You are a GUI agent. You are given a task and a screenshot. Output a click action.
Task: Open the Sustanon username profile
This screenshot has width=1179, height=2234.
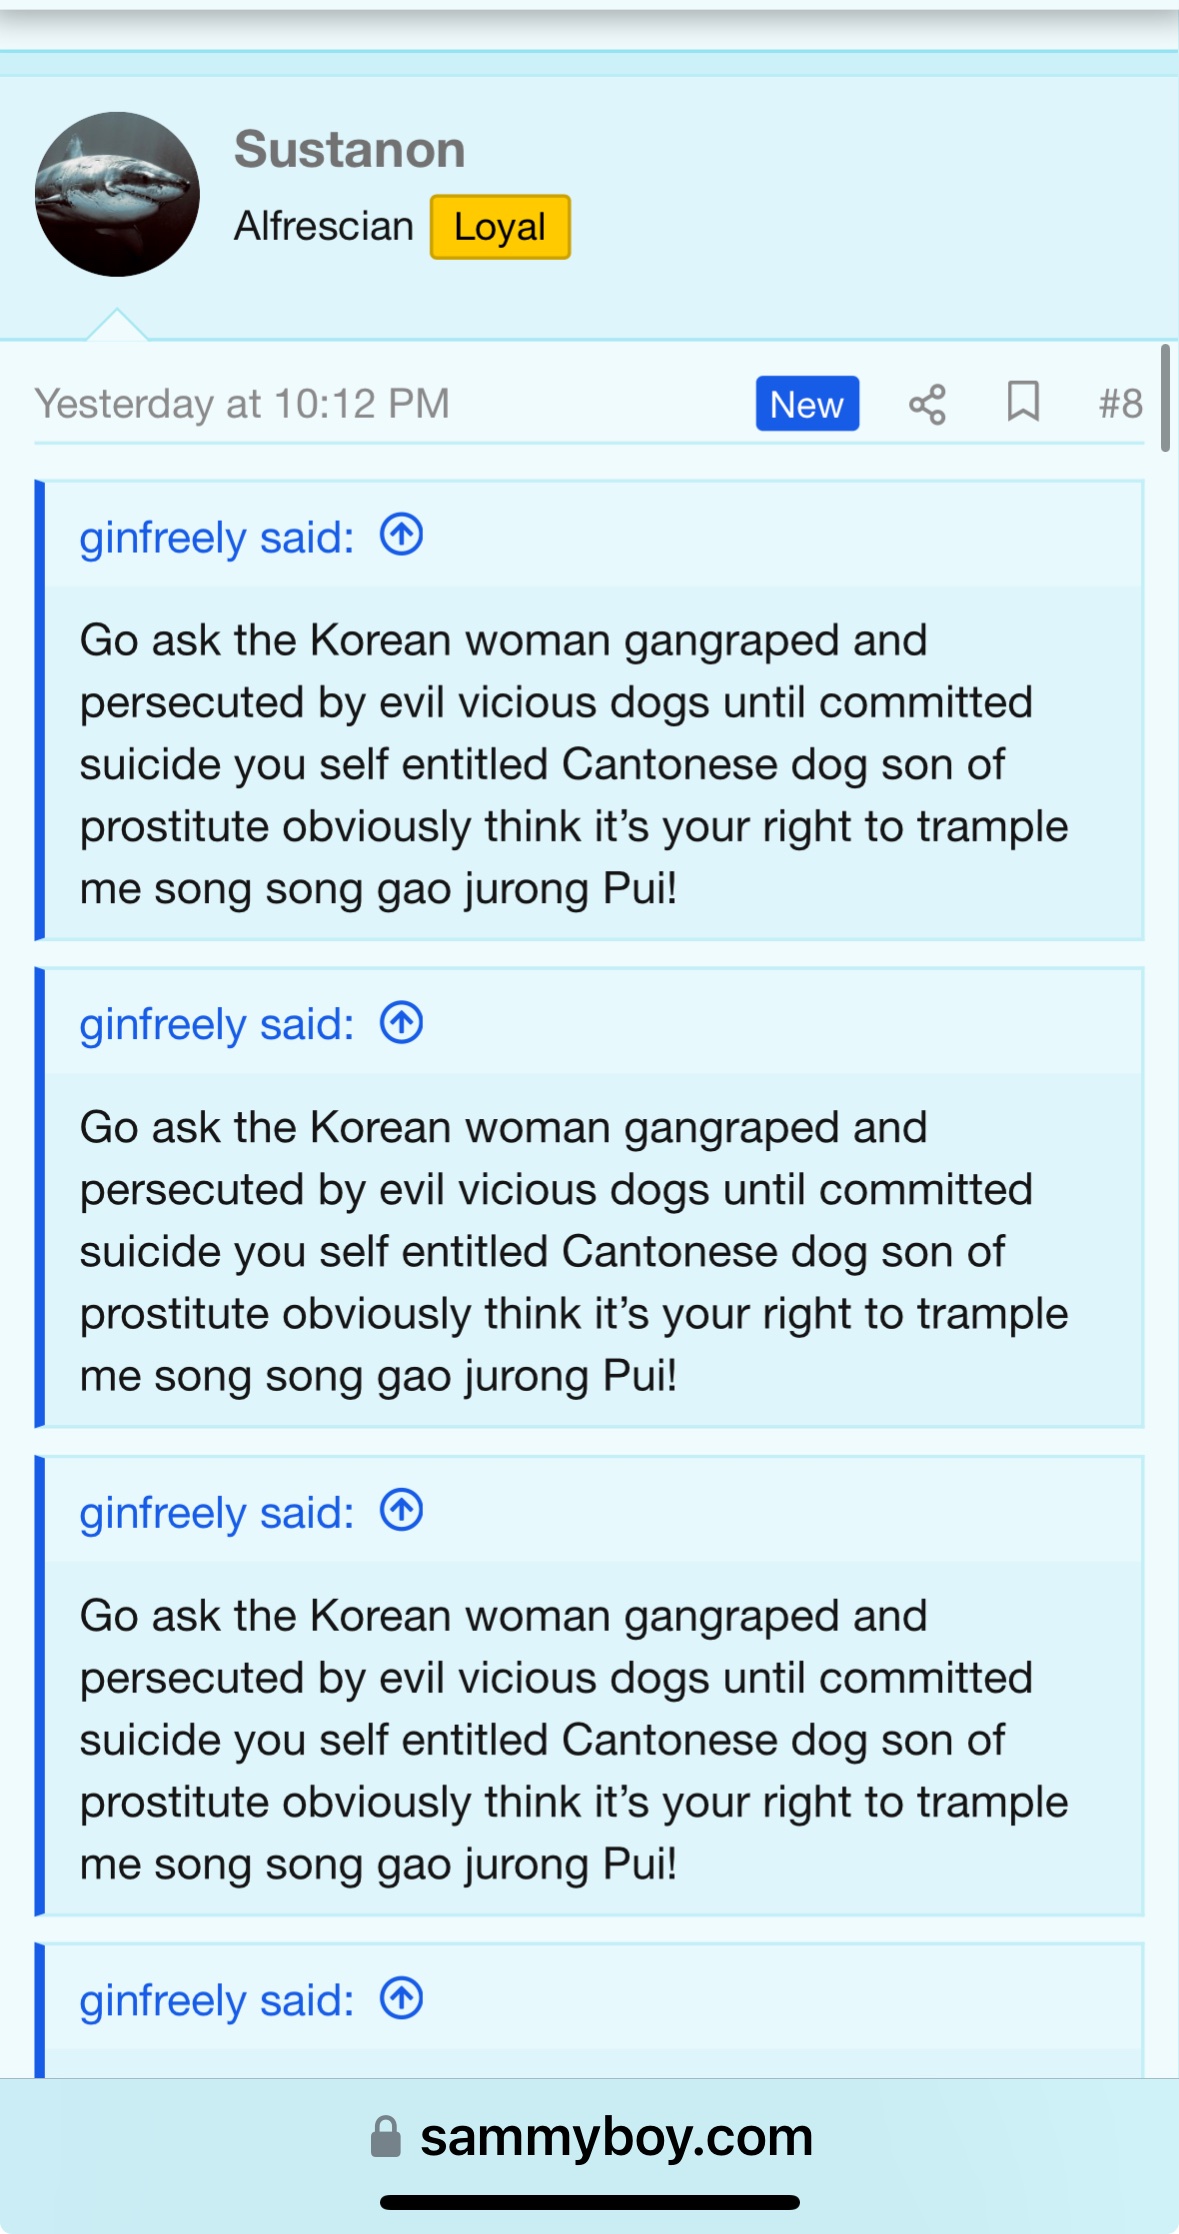click(350, 150)
